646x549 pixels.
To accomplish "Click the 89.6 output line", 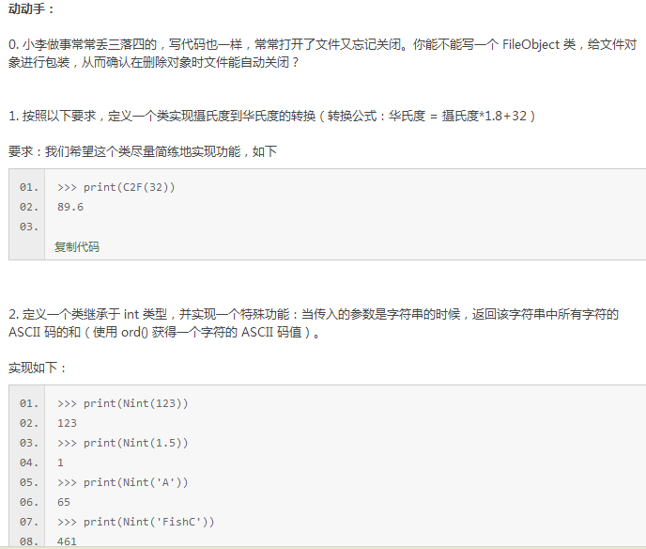I will coord(70,207).
